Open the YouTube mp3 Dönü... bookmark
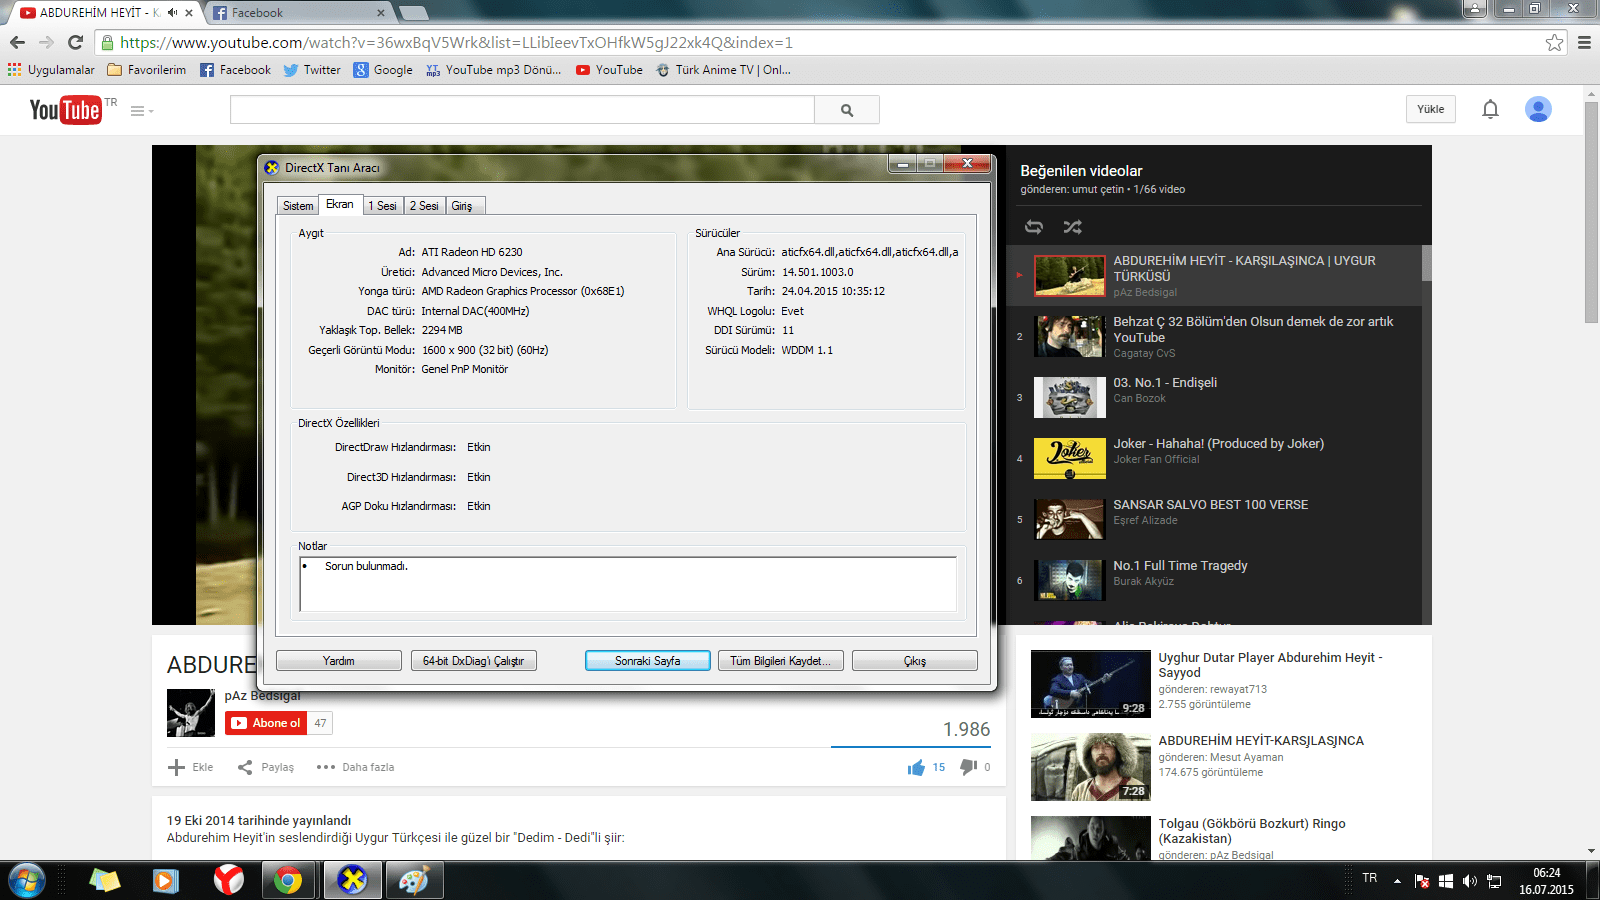1600x900 pixels. point(493,70)
